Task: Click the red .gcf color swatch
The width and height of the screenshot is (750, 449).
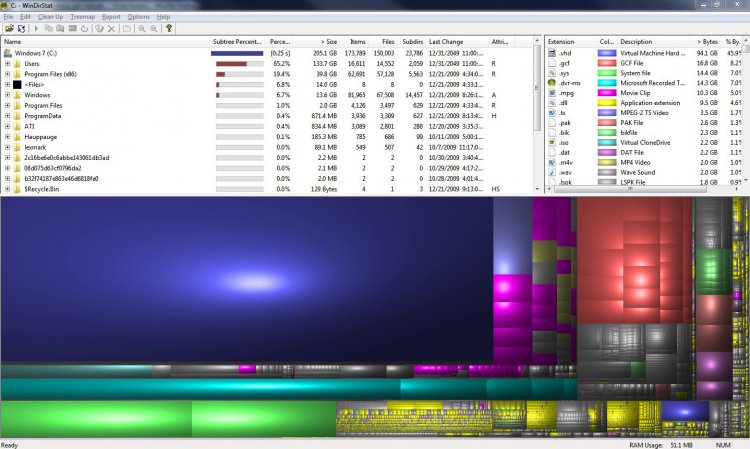Action: click(607, 63)
